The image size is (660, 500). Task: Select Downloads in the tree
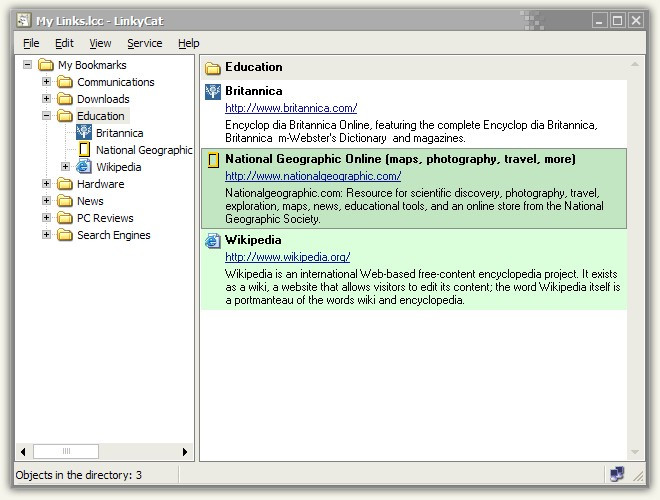(103, 99)
